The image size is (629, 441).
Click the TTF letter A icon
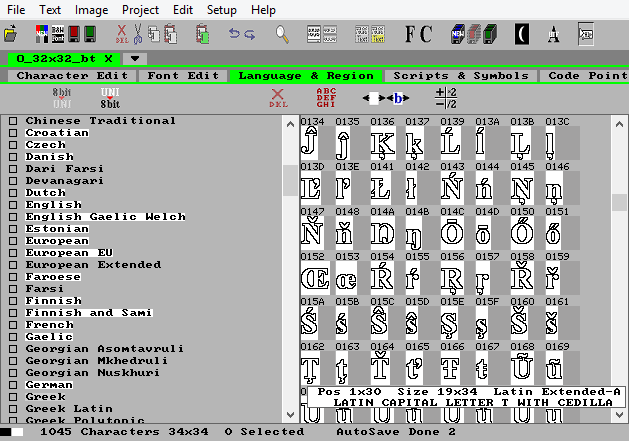tap(554, 34)
